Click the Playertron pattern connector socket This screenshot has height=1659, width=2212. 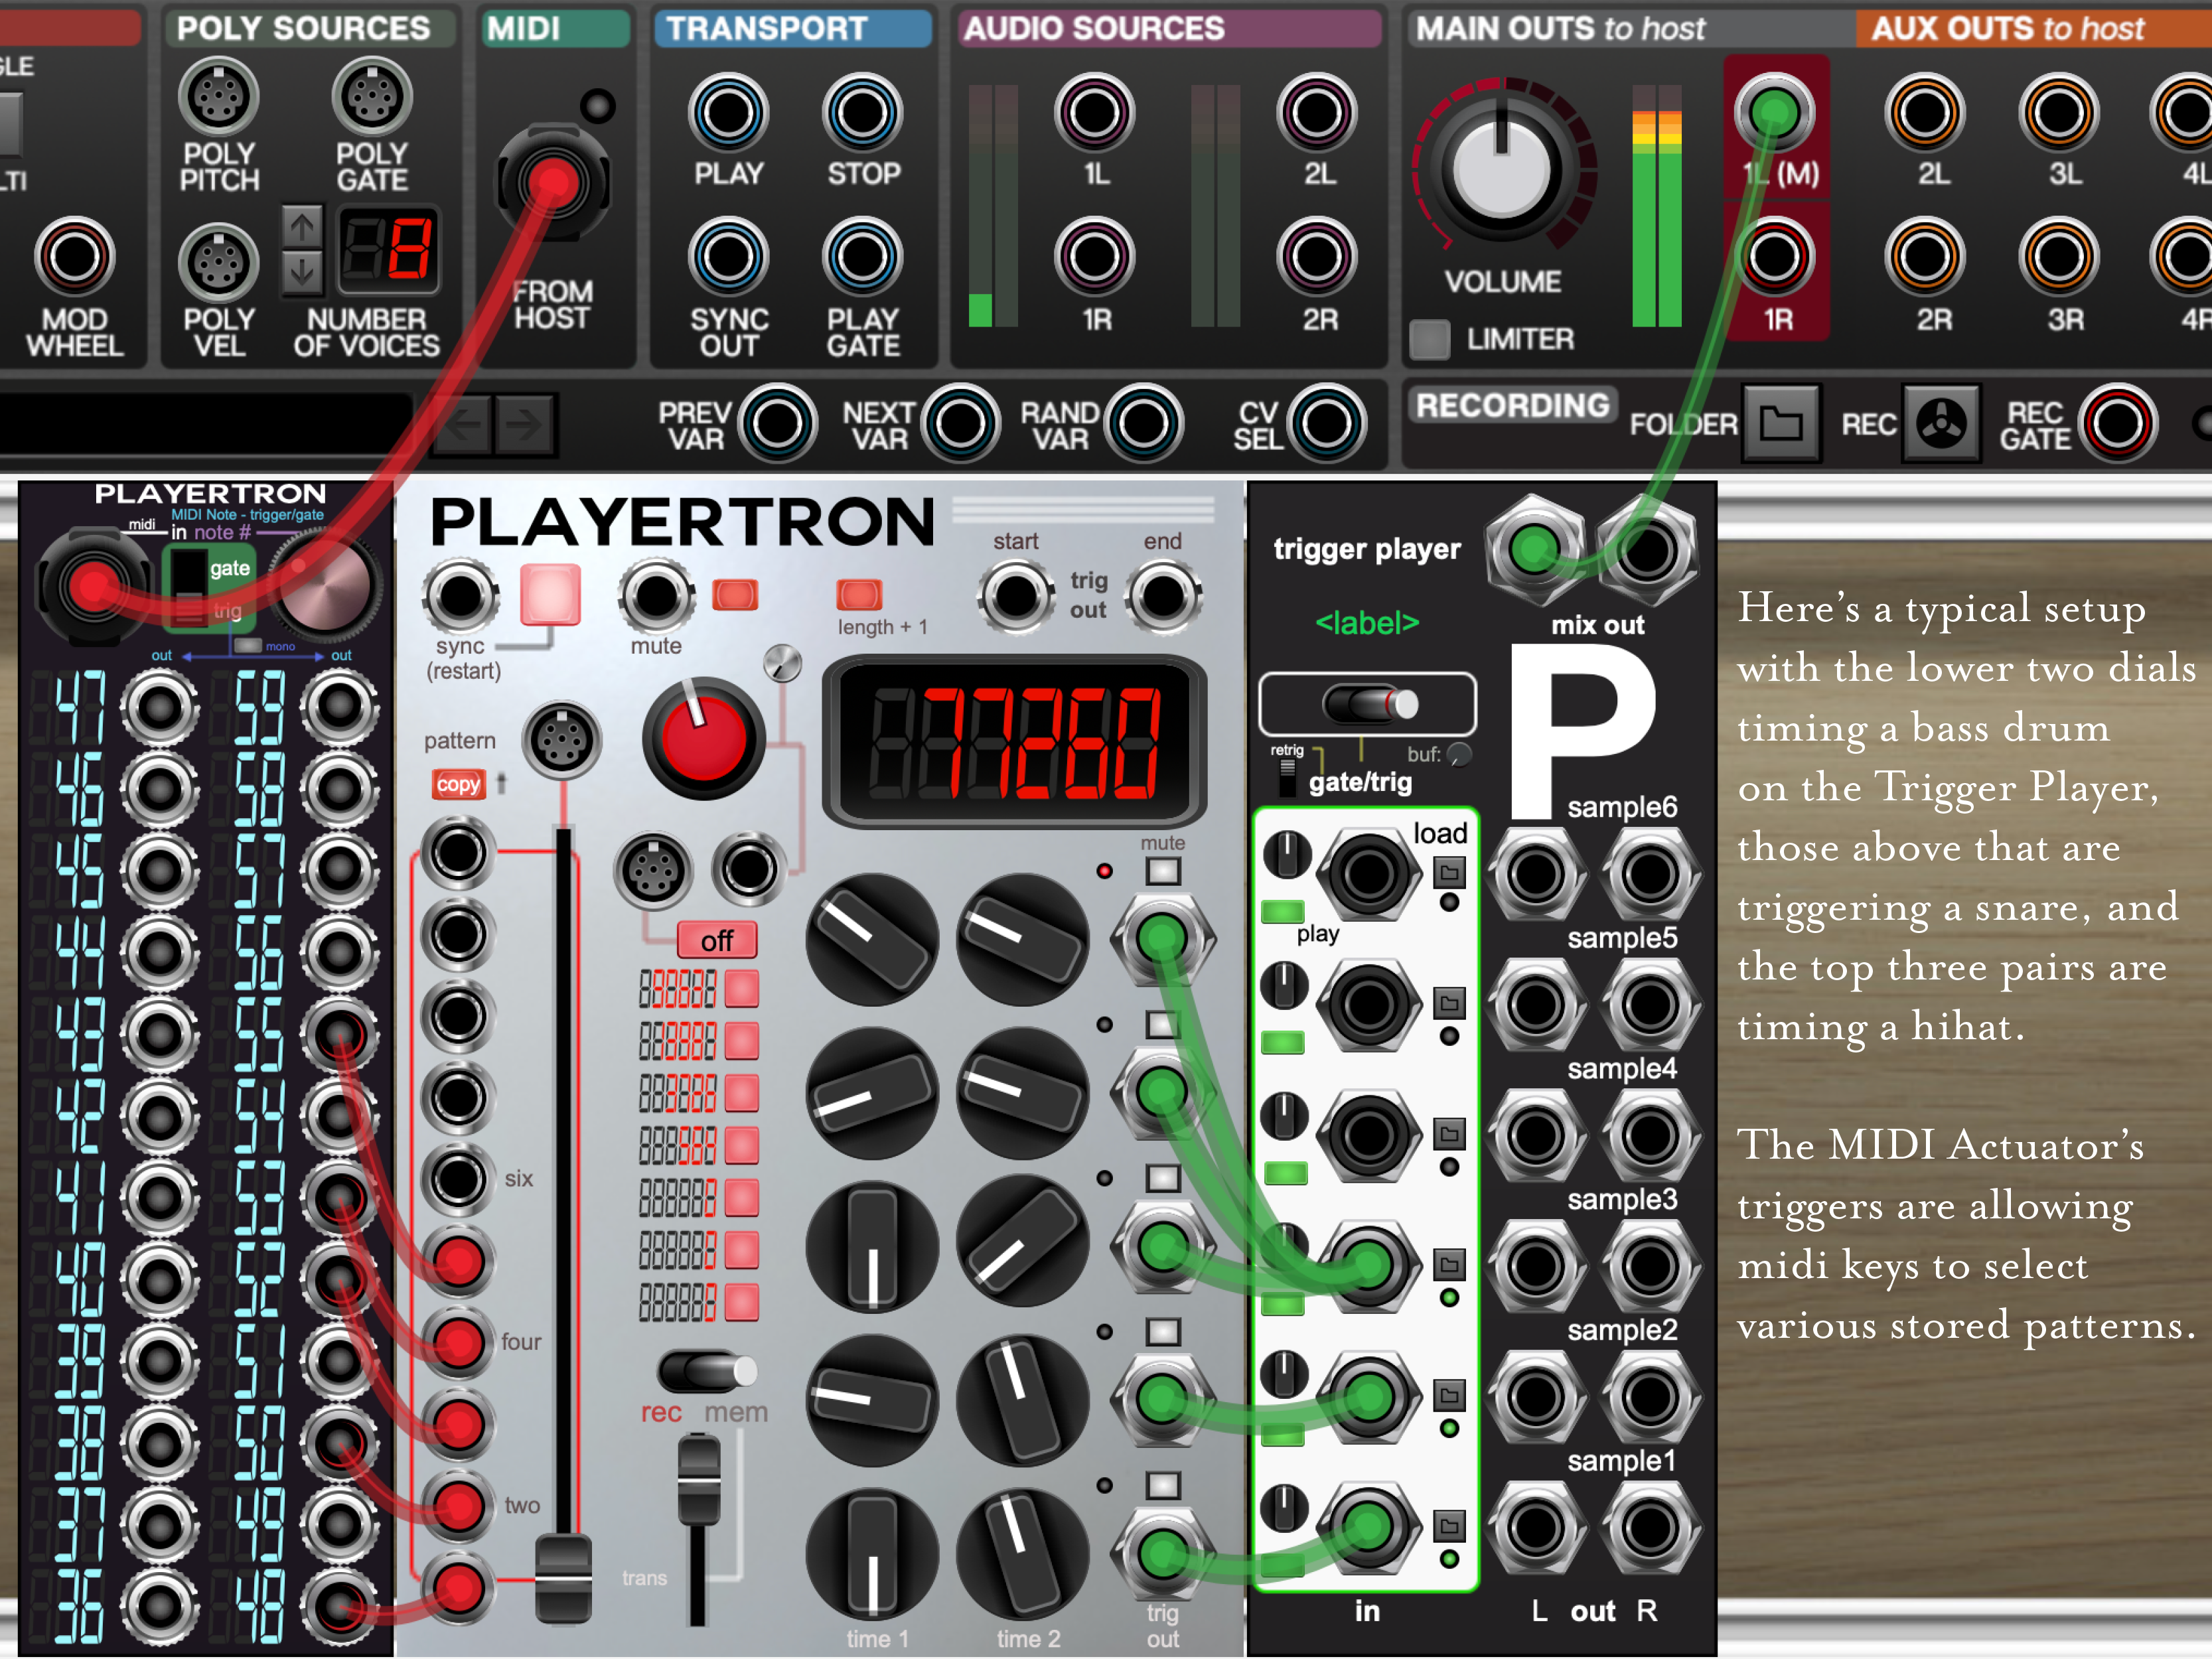coord(561,741)
